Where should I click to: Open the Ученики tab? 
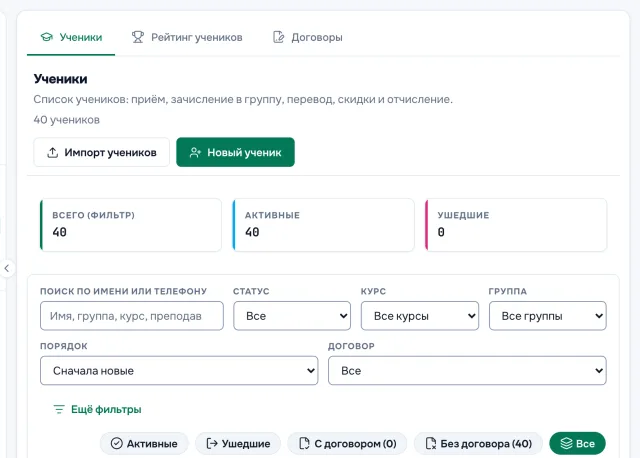tap(71, 37)
